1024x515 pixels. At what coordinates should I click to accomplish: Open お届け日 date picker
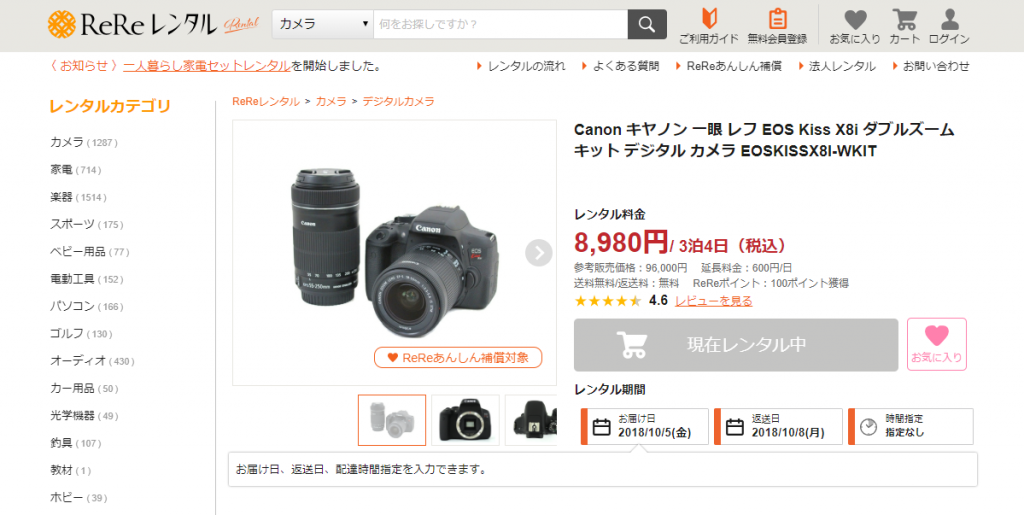pos(645,426)
